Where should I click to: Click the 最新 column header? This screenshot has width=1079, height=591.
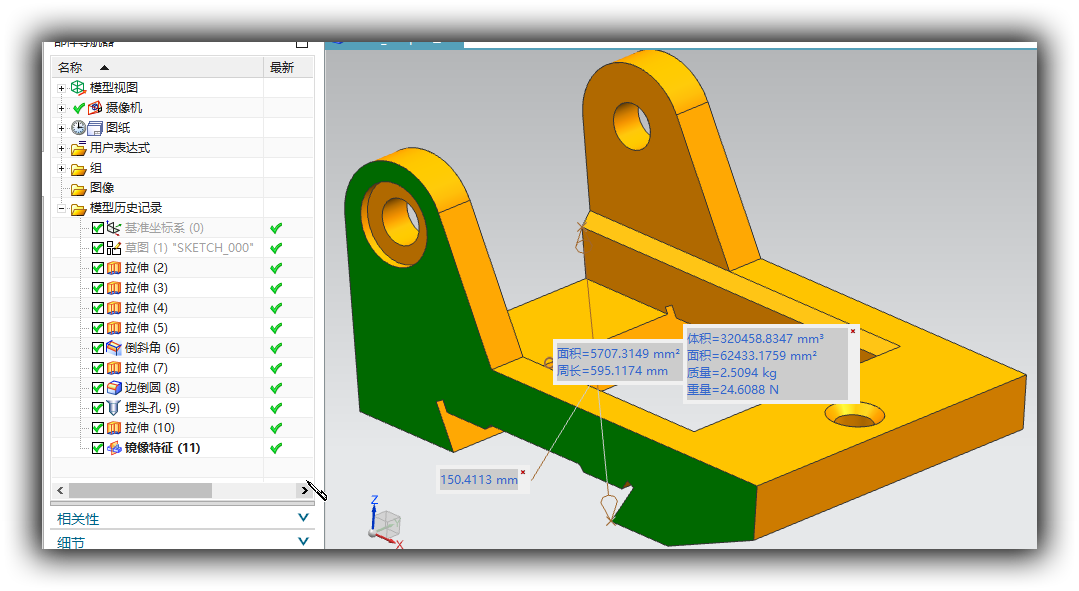coord(282,67)
